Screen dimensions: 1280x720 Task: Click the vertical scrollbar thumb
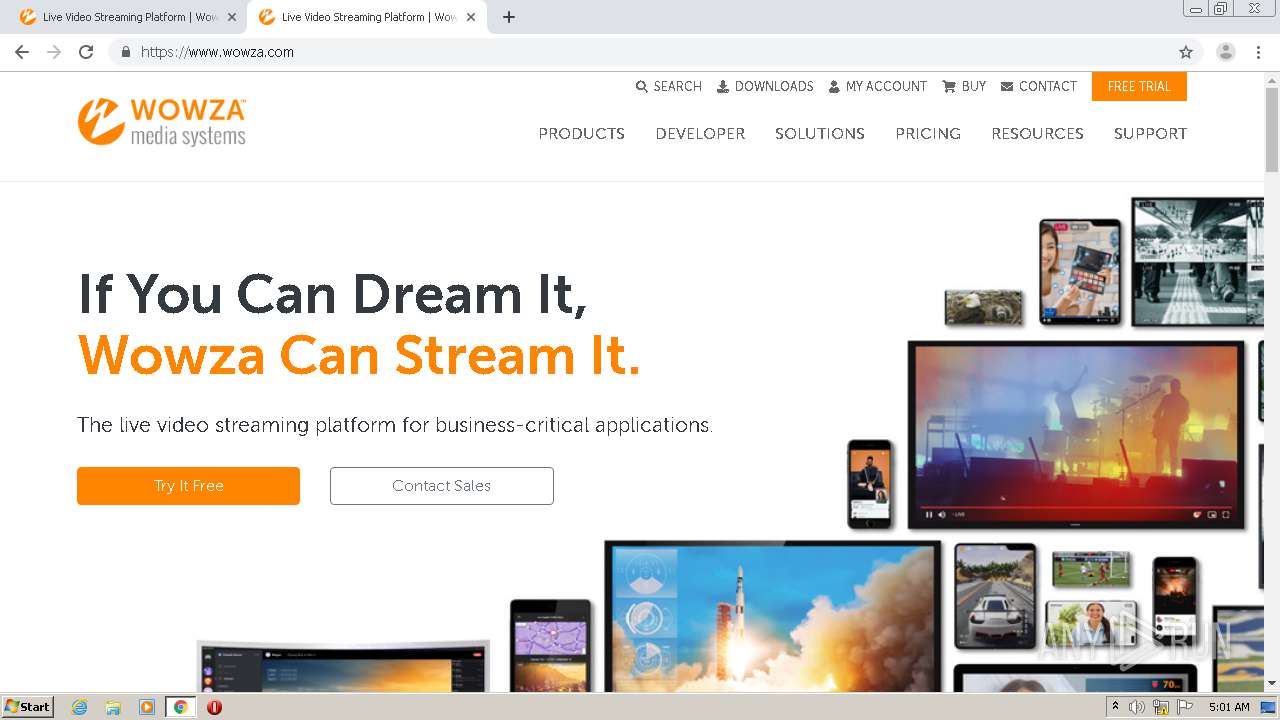tap(1272, 130)
